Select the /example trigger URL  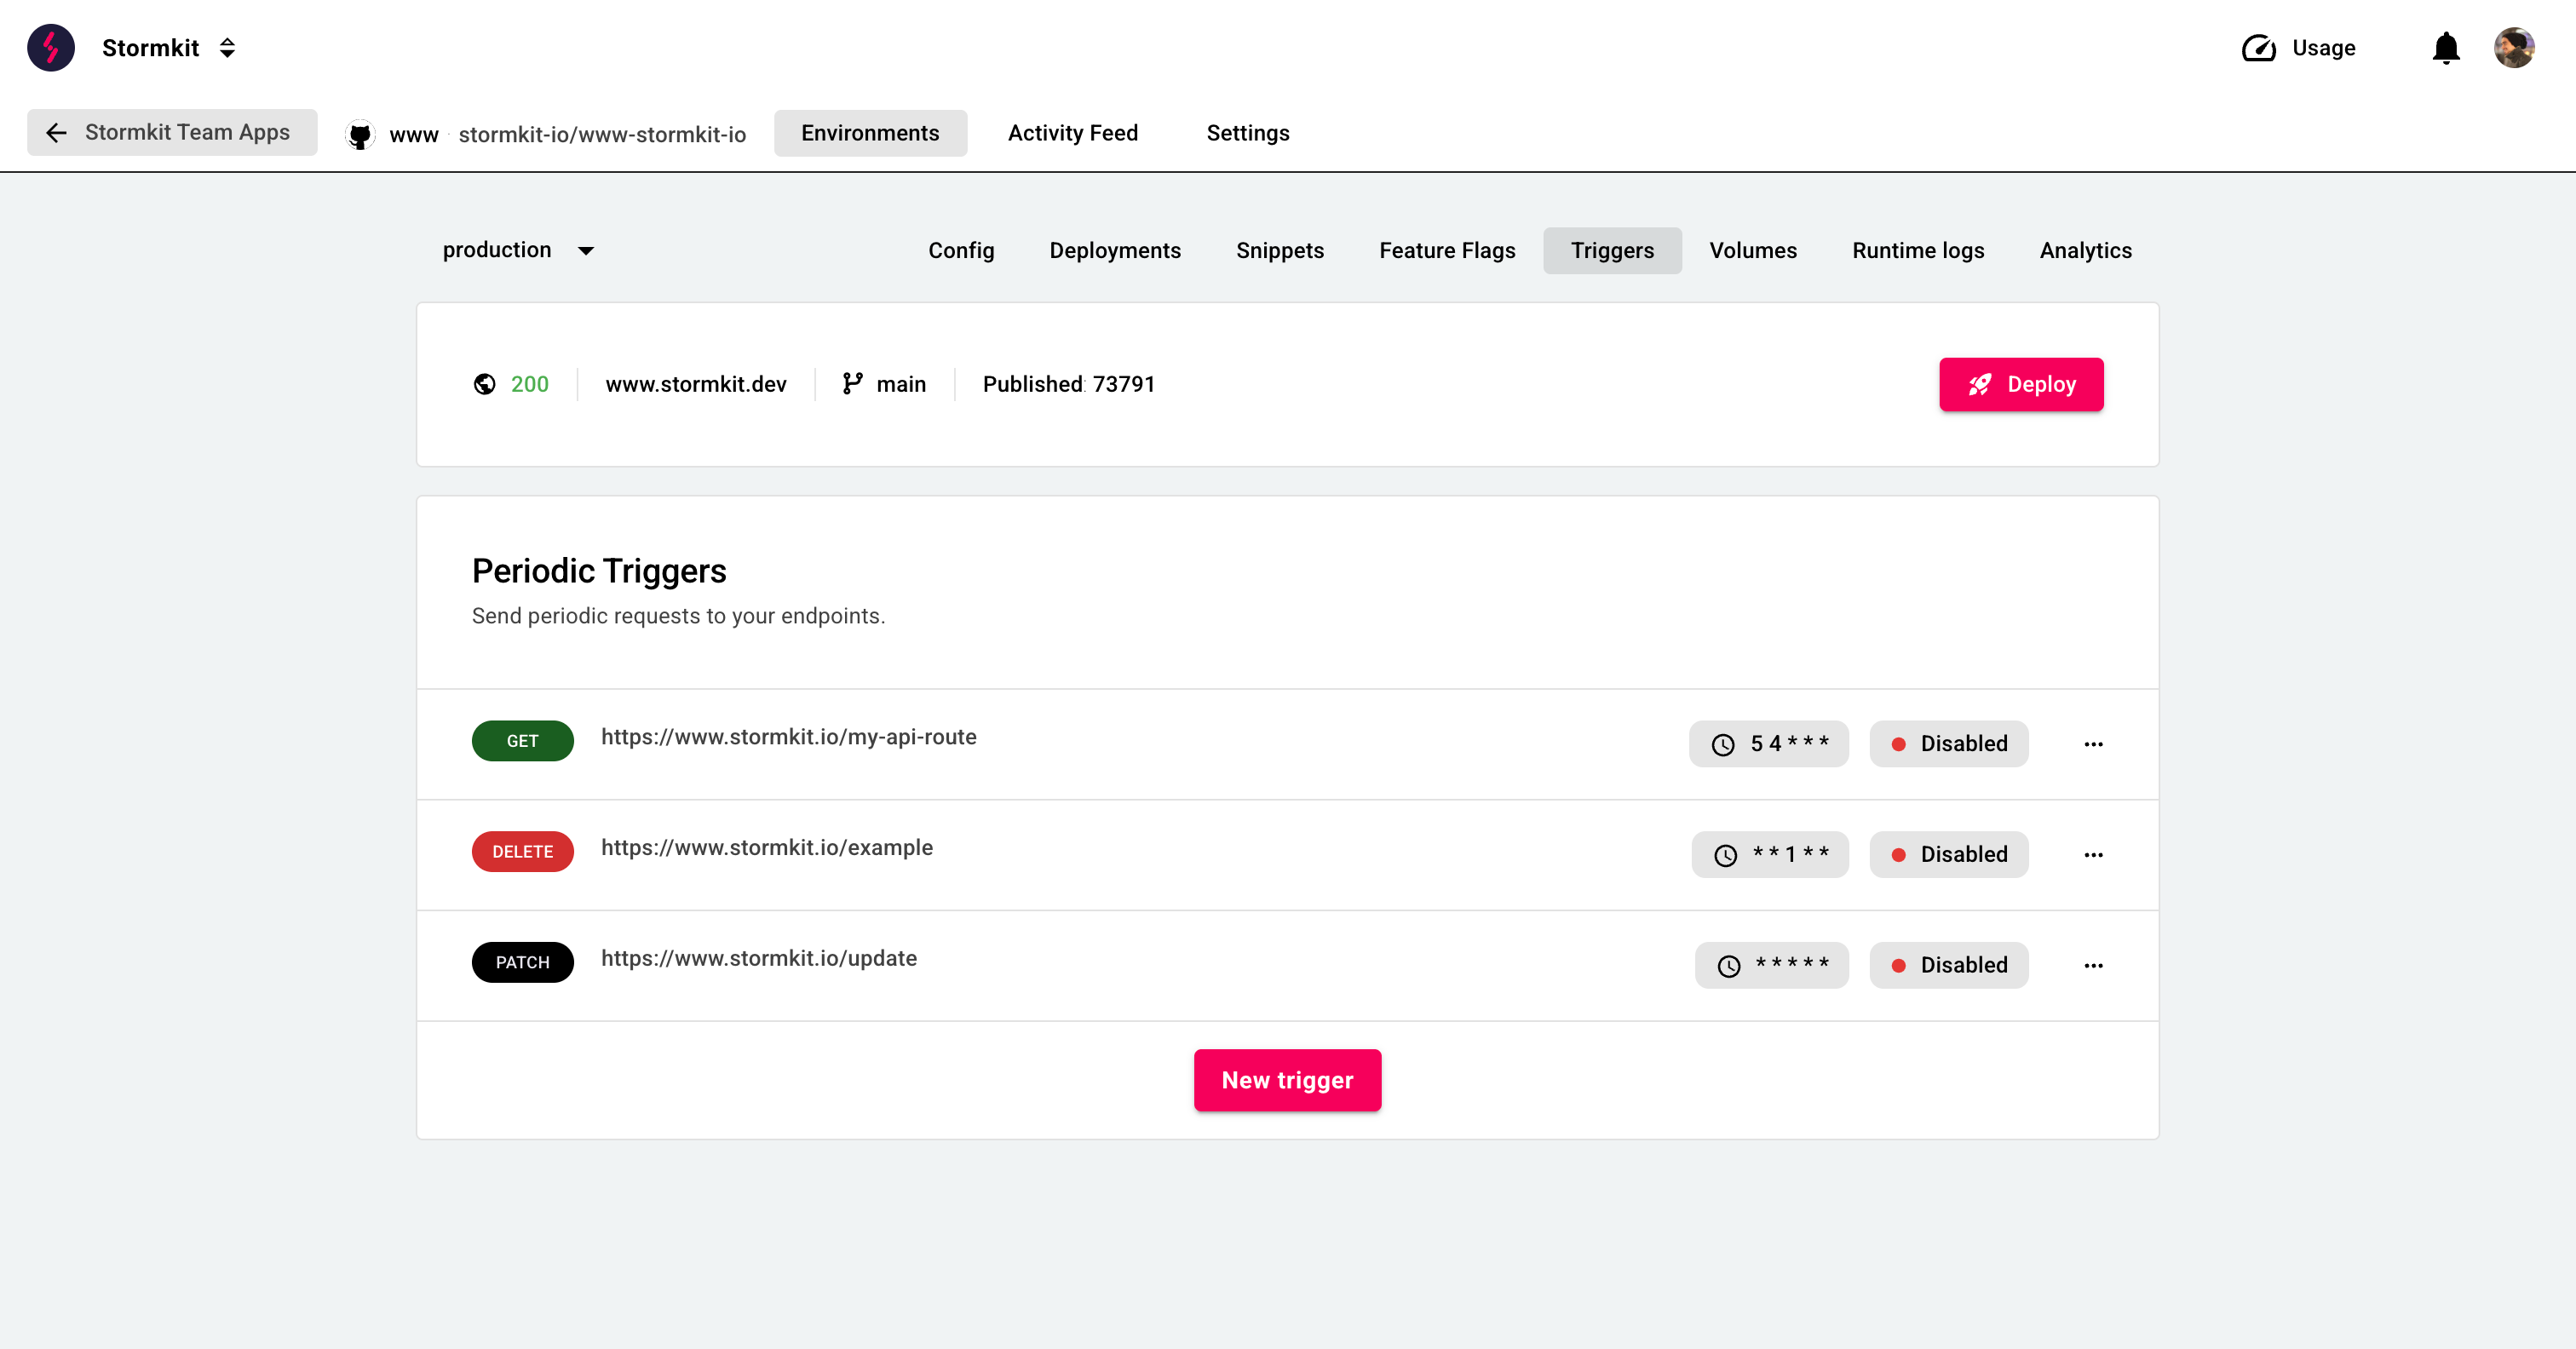point(766,848)
